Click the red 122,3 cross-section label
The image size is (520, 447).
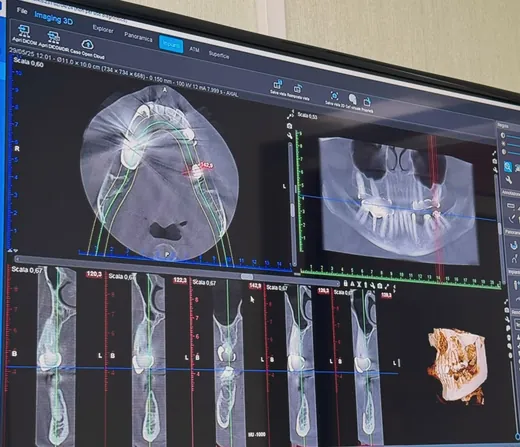(180, 280)
